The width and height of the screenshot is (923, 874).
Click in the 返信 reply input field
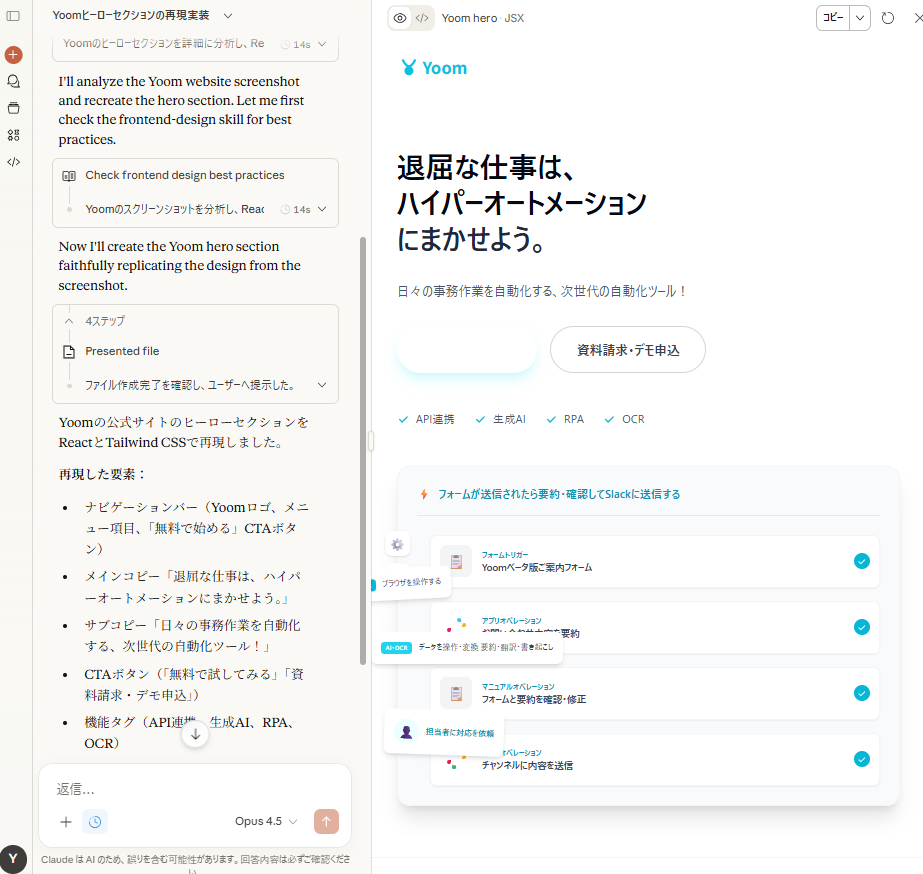coord(194,789)
